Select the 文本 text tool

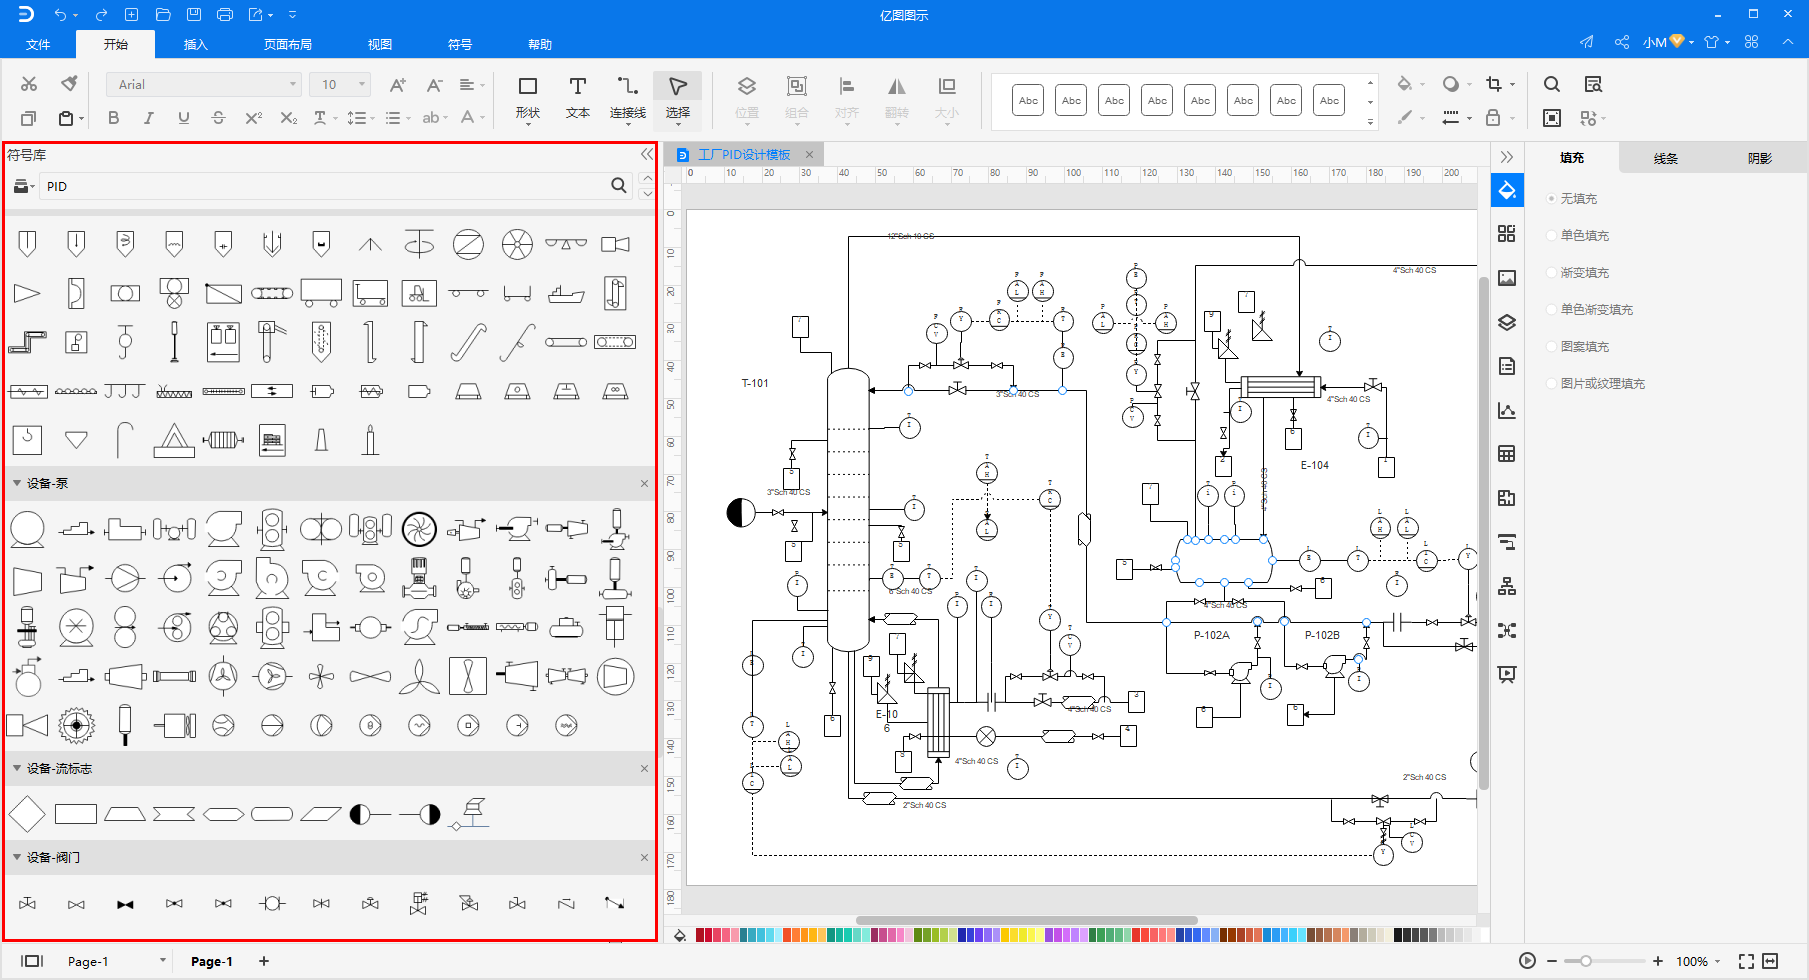click(577, 98)
